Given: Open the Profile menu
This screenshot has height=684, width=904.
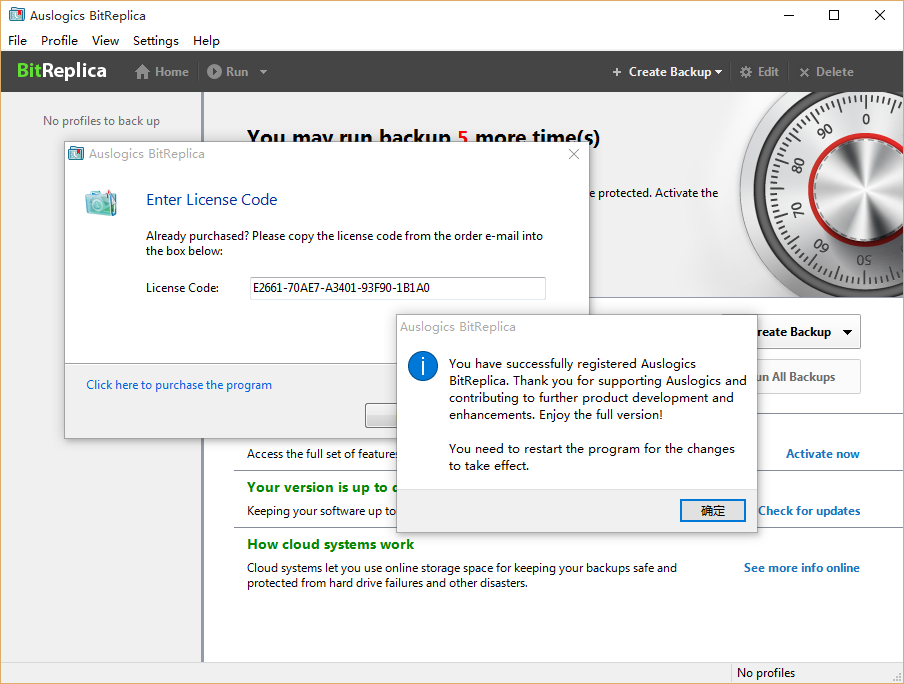Looking at the screenshot, I should pyautogui.click(x=59, y=41).
